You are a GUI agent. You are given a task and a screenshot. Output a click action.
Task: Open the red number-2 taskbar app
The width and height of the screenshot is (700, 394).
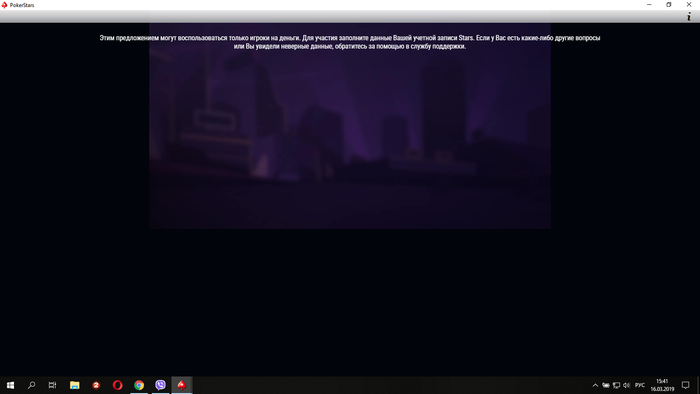pyautogui.click(x=96, y=385)
